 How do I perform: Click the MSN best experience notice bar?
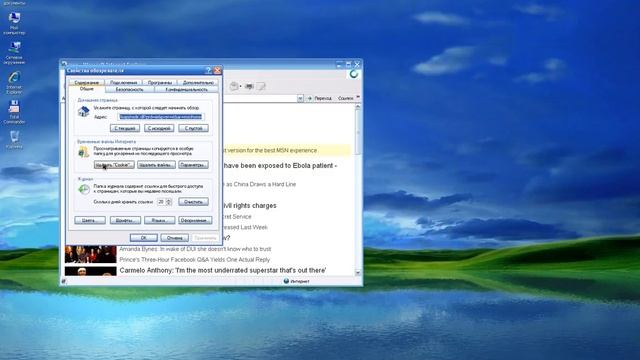[287, 150]
